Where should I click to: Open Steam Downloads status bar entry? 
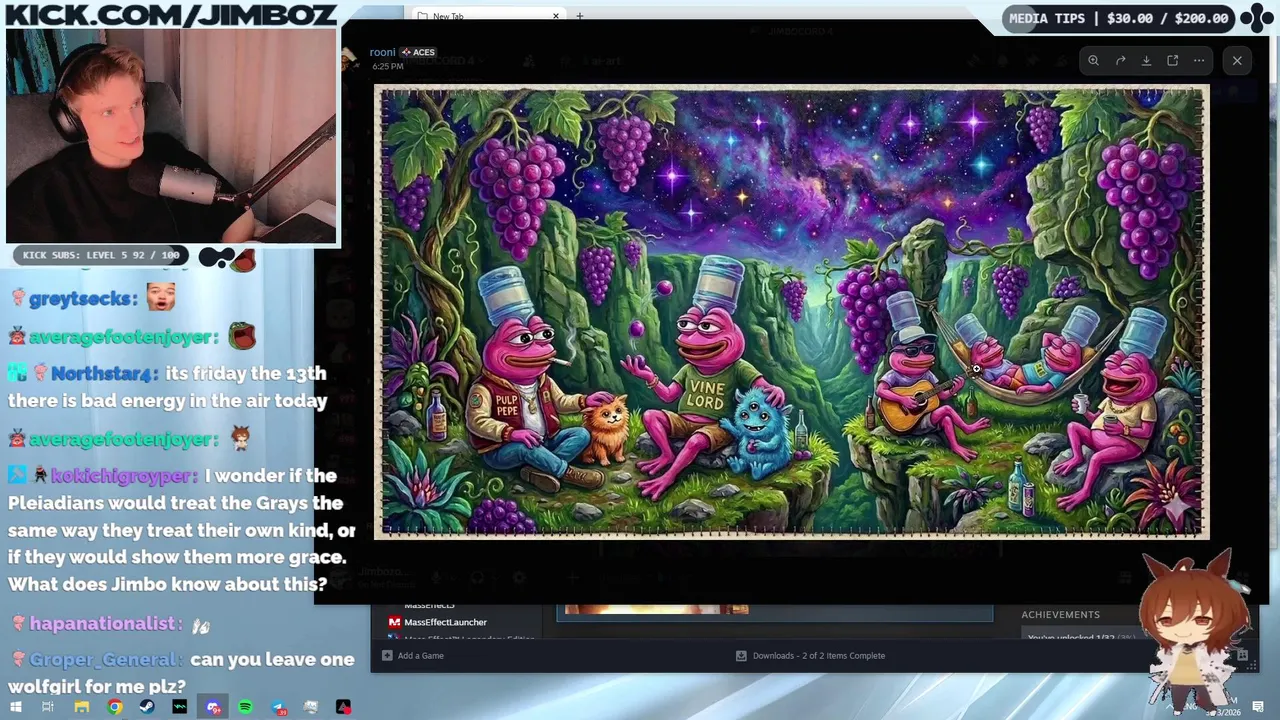810,656
